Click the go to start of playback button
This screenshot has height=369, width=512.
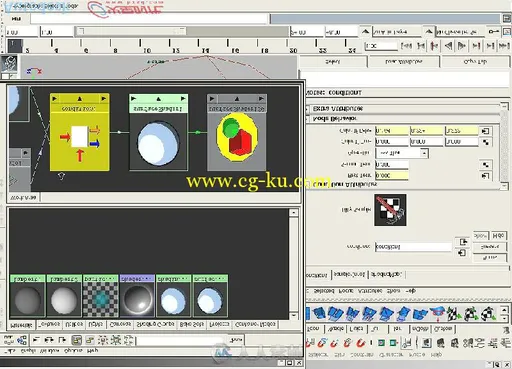(x=406, y=45)
